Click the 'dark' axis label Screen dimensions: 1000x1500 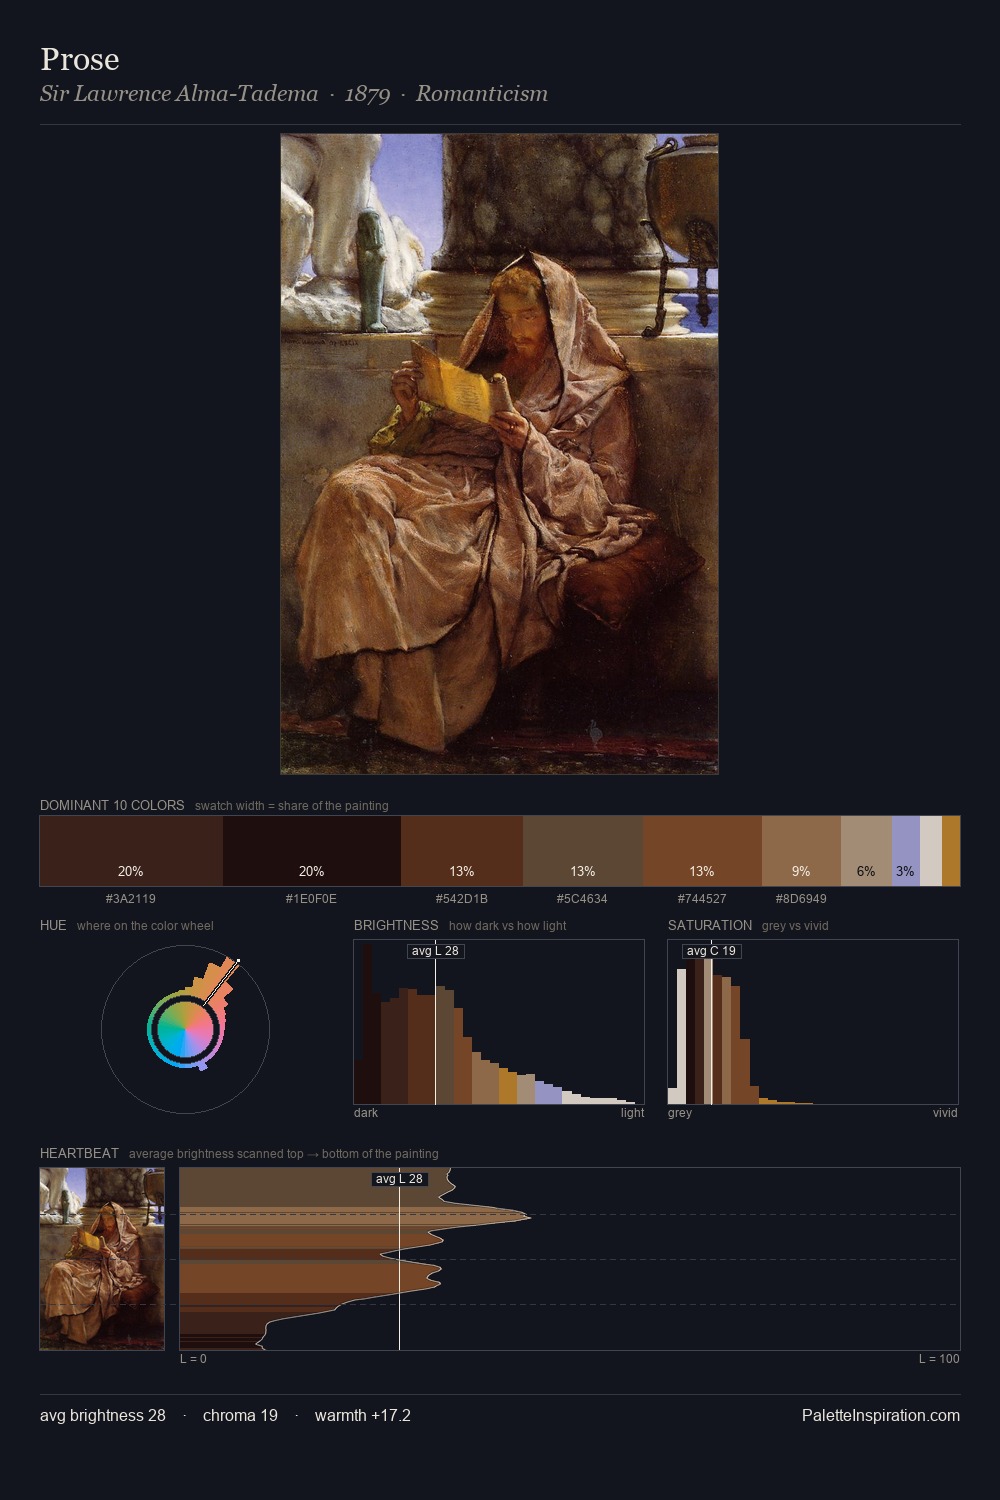pyautogui.click(x=366, y=1113)
